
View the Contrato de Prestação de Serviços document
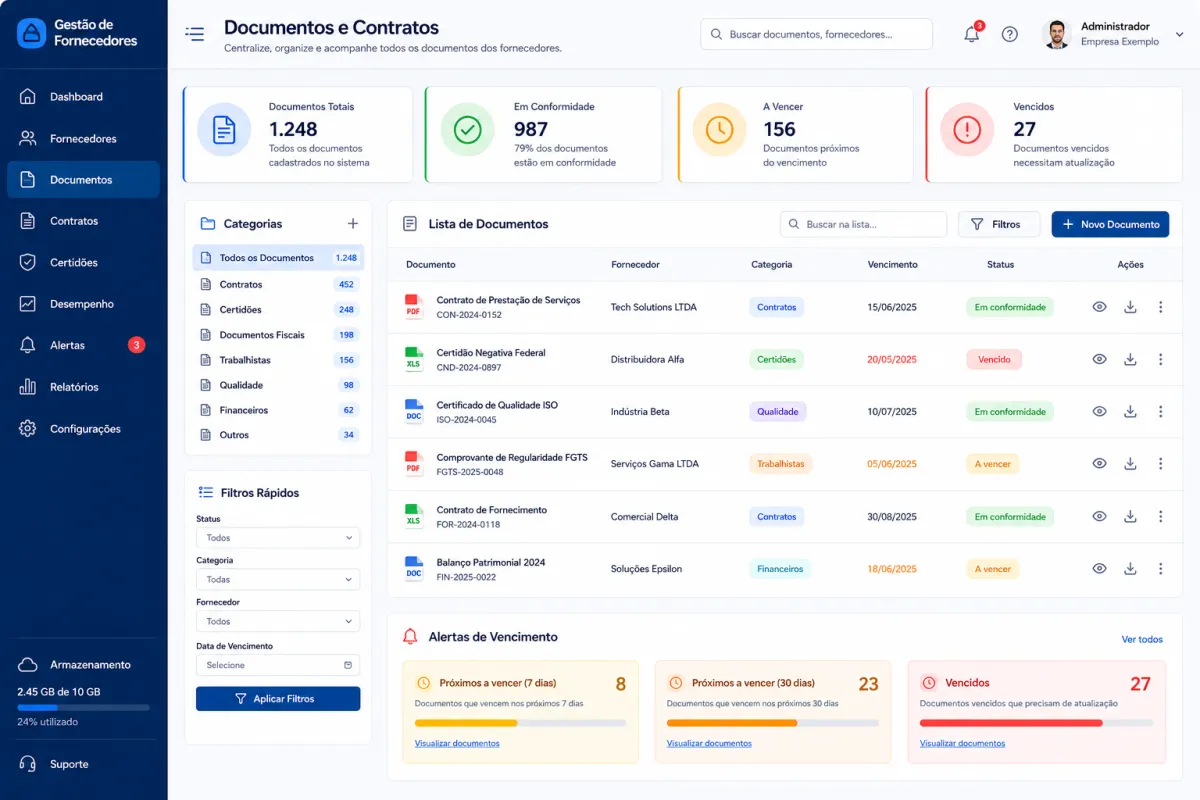coord(1099,307)
